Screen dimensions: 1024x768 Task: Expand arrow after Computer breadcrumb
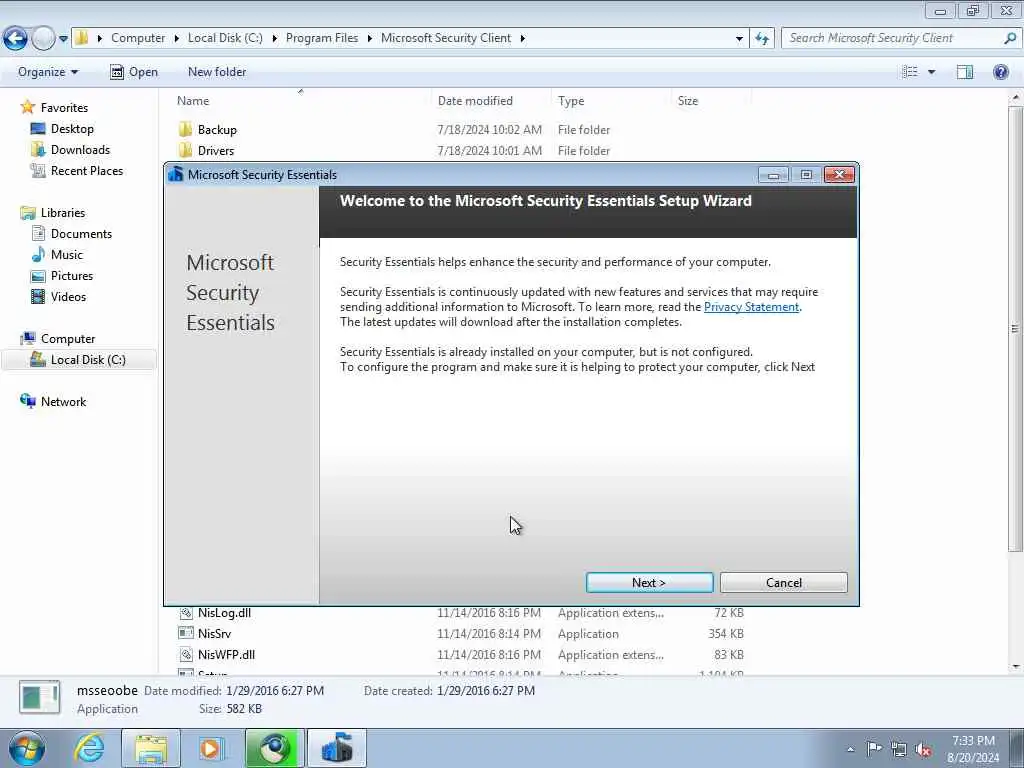pos(176,39)
